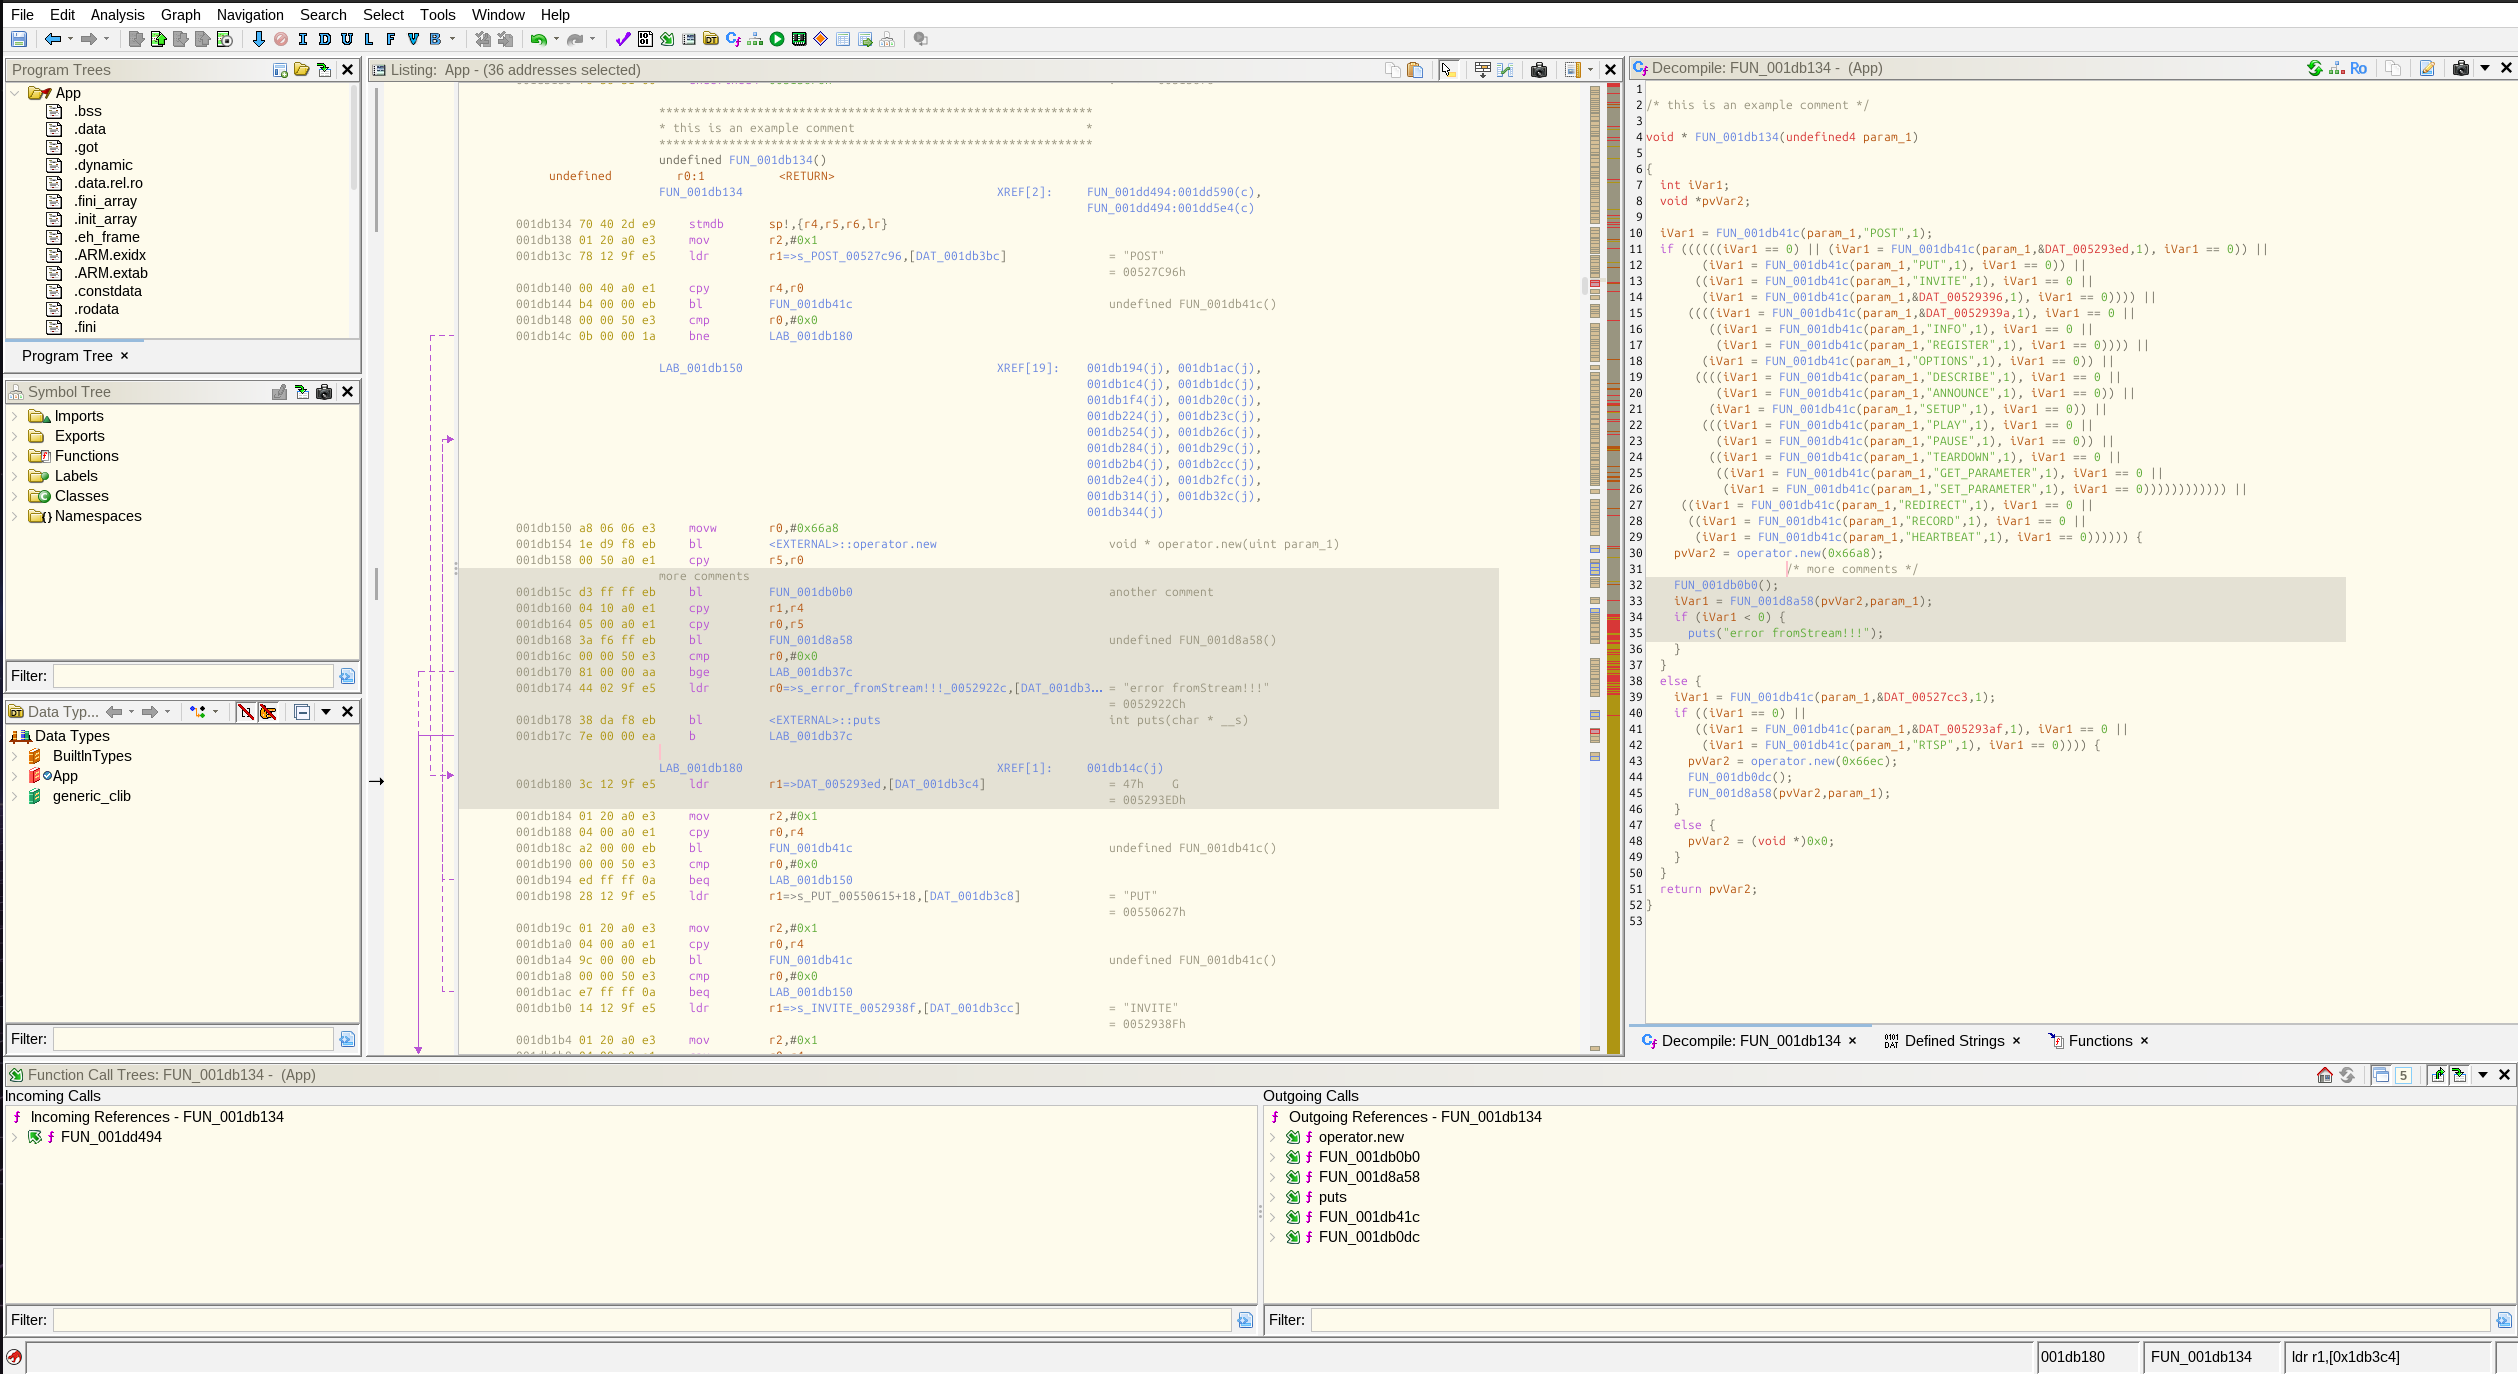The width and height of the screenshot is (2518, 1374).
Task: Click the purple checkmark Bookmarks icon
Action: point(623,39)
